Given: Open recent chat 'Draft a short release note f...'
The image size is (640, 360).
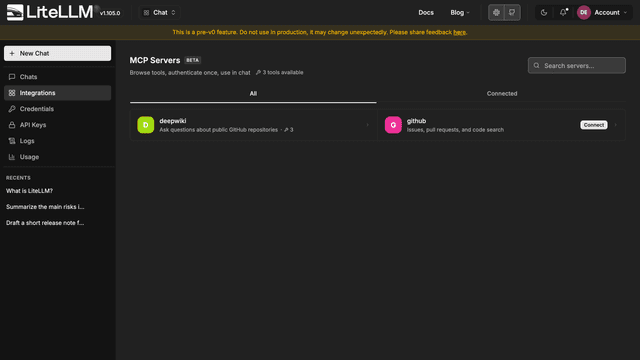Looking at the screenshot, I should point(45,222).
